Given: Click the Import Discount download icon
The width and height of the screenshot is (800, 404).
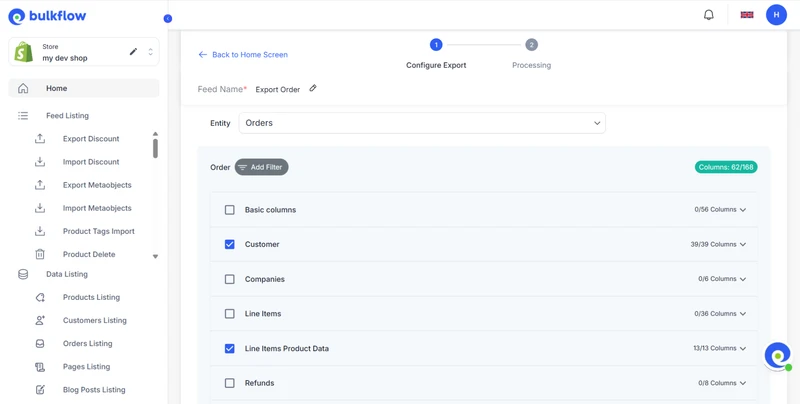Looking at the screenshot, I should click(x=40, y=162).
